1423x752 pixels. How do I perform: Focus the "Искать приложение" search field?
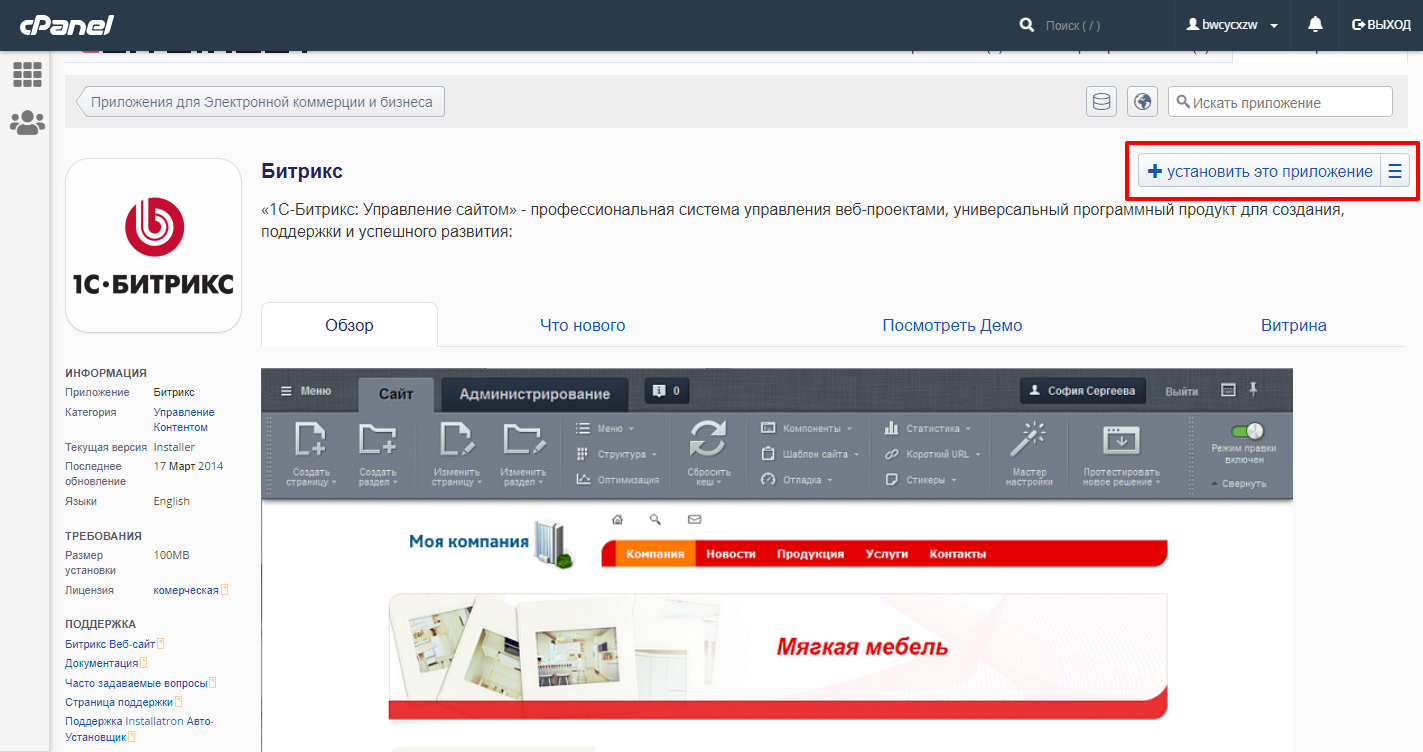pyautogui.click(x=1280, y=102)
